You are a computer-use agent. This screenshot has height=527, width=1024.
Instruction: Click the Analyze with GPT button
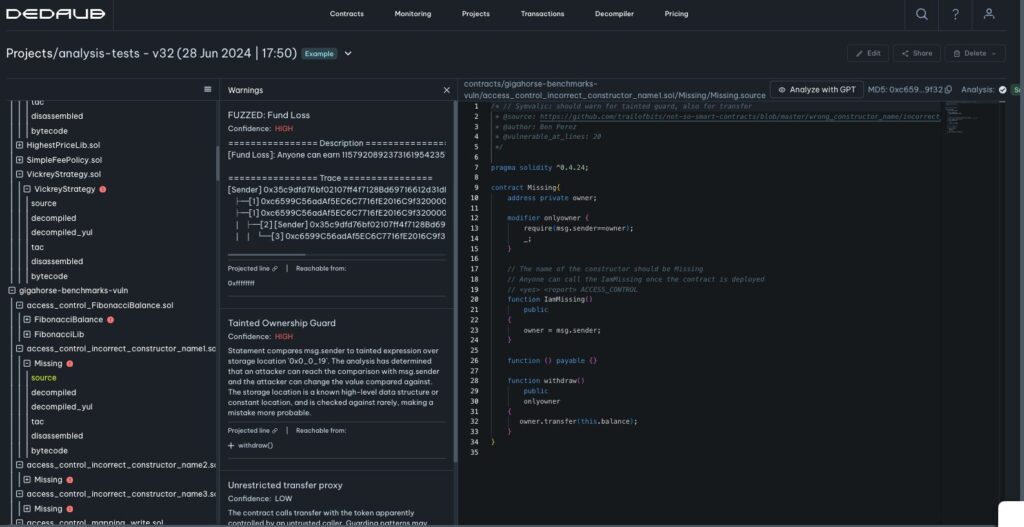coord(817,90)
